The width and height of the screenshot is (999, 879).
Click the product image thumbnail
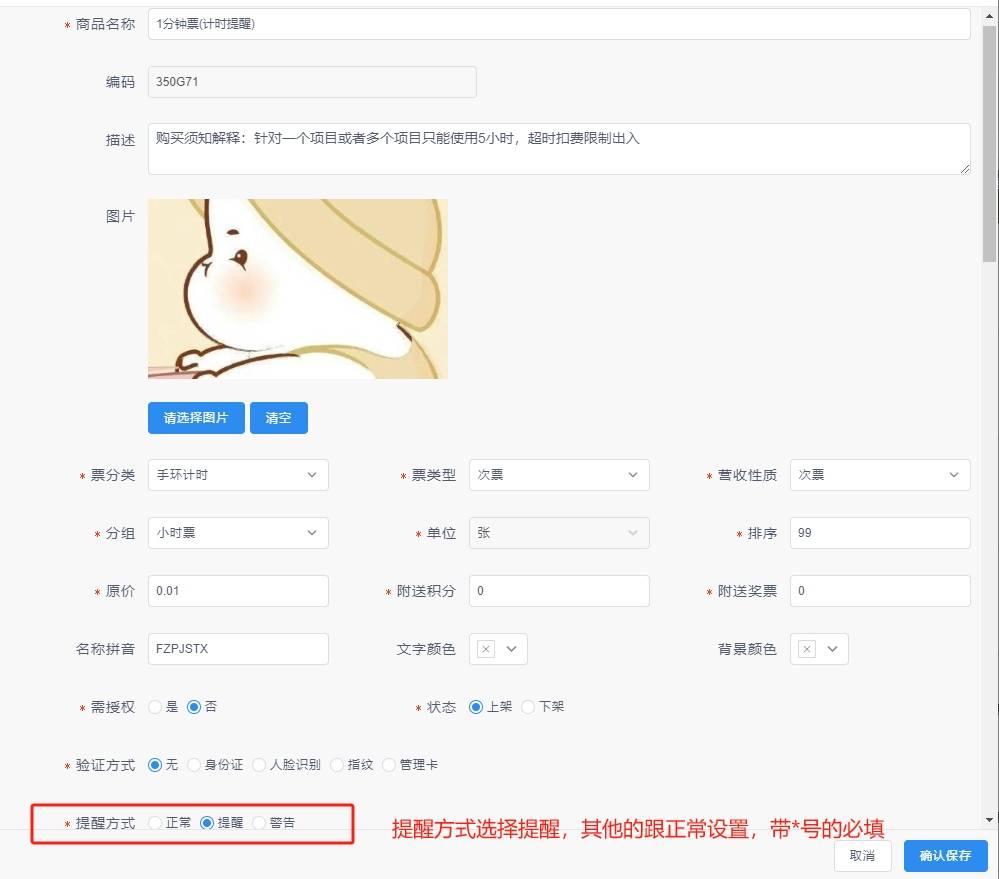(298, 289)
